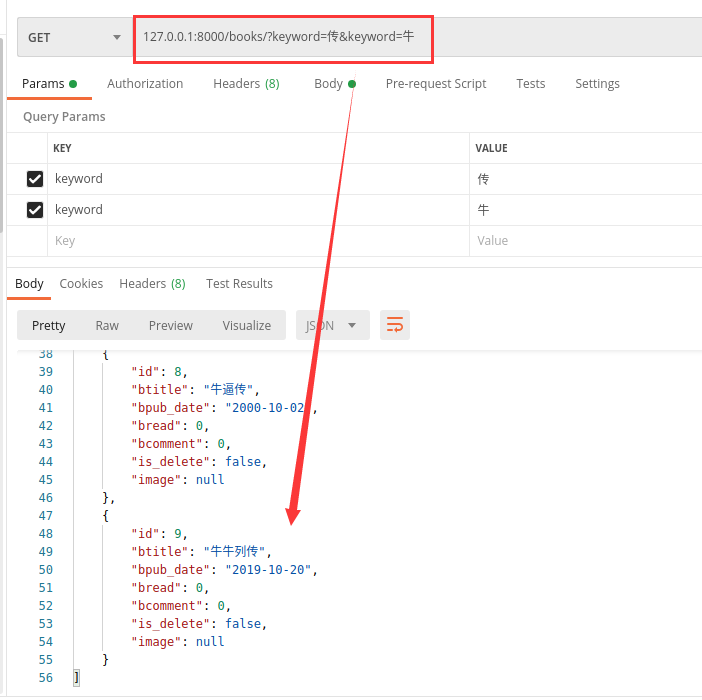
Task: Open the request Body tab
Action: pyautogui.click(x=334, y=84)
